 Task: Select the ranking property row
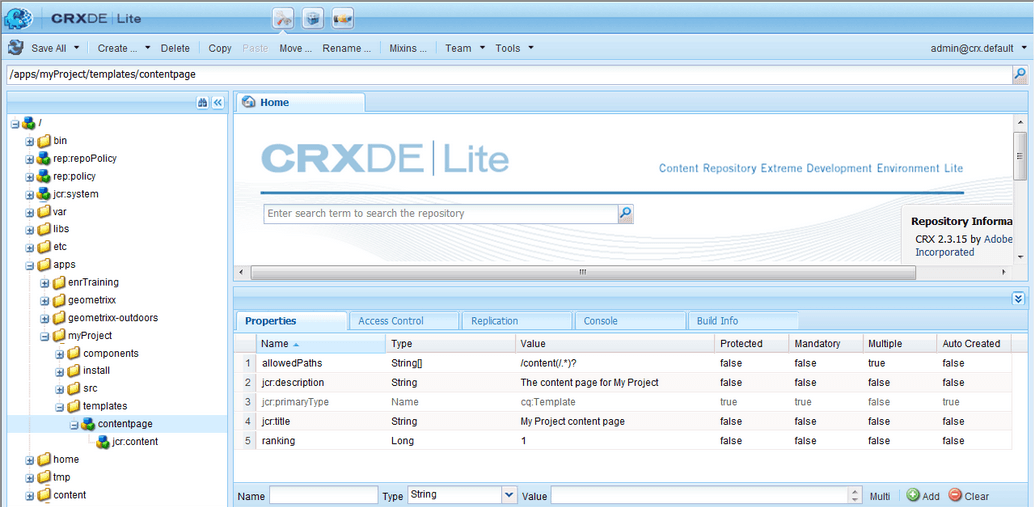623,440
